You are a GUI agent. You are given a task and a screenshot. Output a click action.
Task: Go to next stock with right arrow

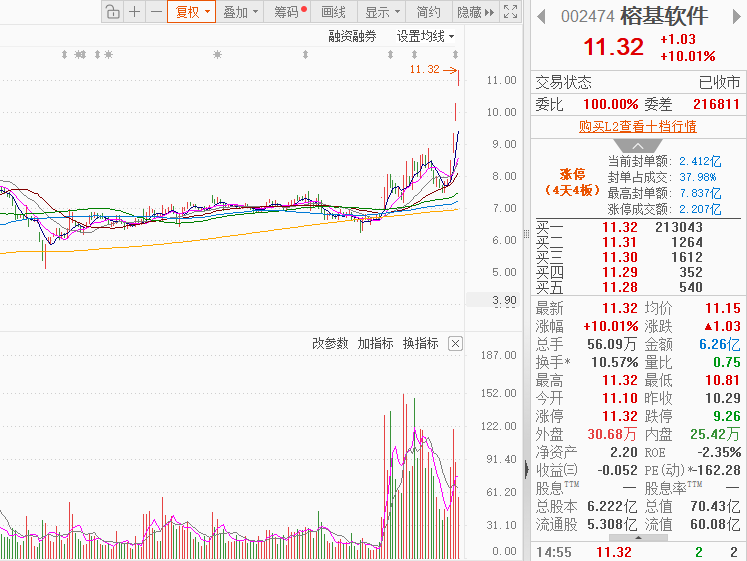pos(737,17)
